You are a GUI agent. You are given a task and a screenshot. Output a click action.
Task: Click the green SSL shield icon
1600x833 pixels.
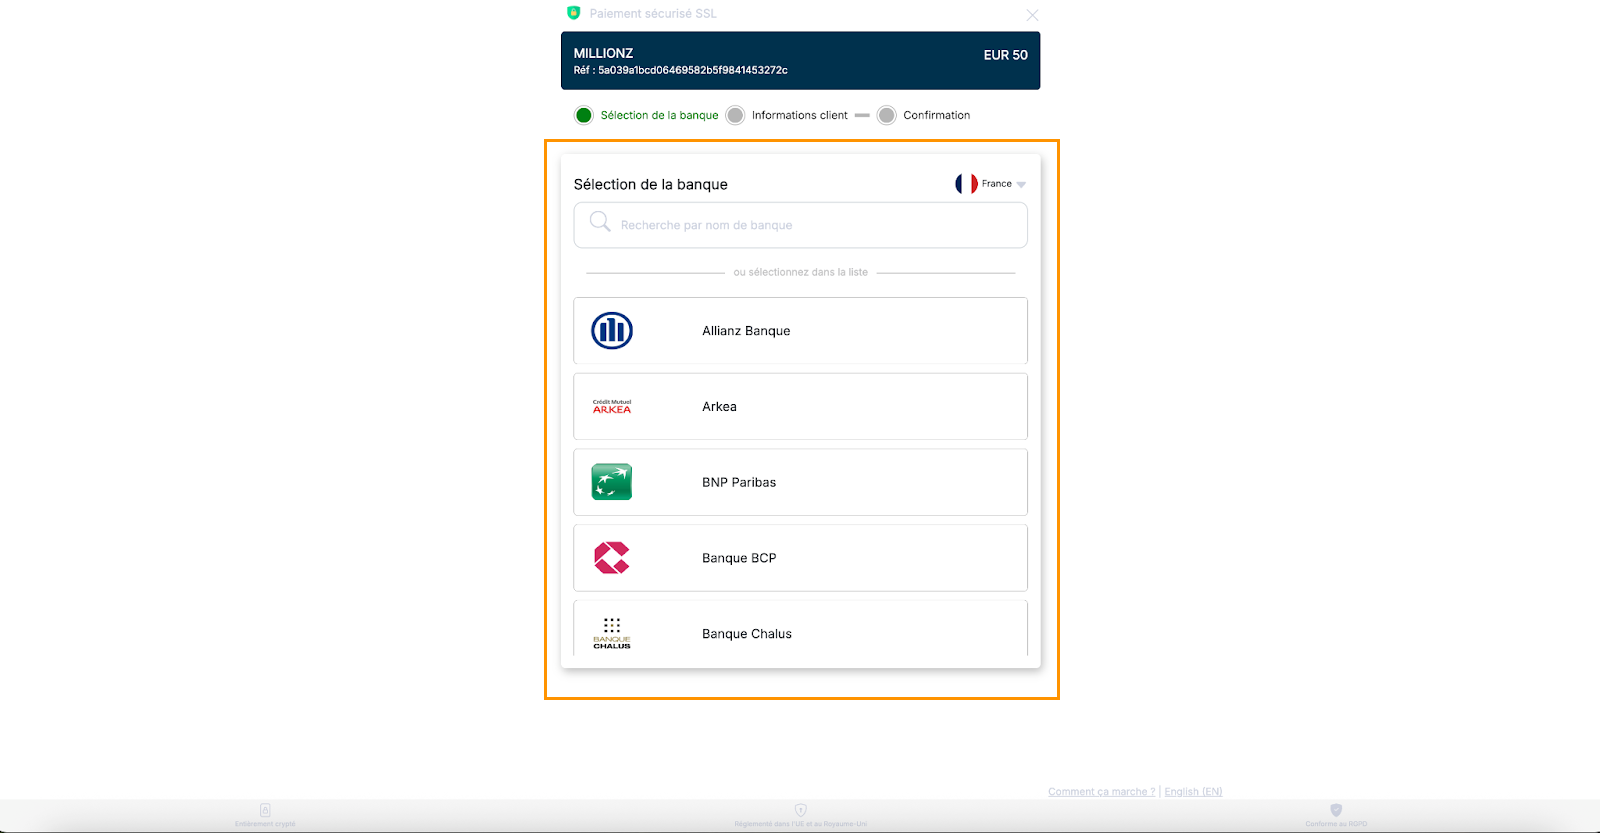[x=573, y=13]
